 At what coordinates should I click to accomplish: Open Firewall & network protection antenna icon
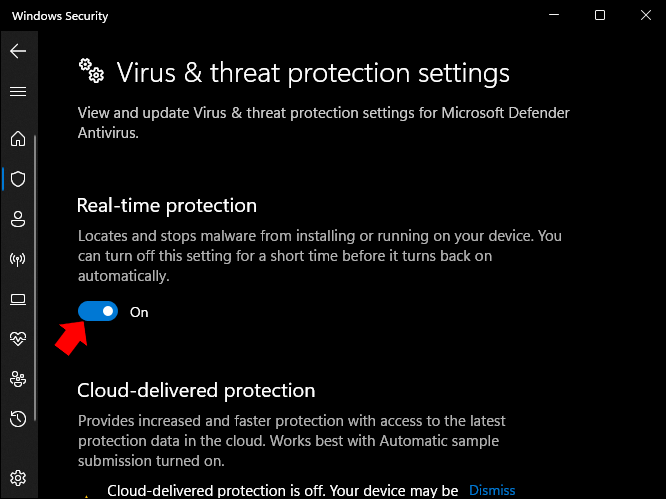(x=18, y=259)
